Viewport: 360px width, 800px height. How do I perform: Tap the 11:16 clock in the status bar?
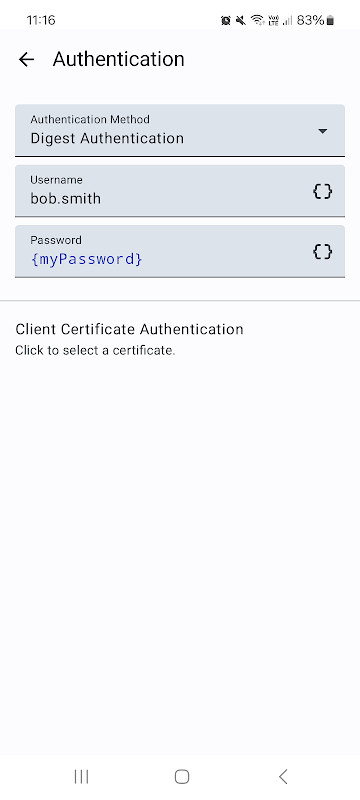[41, 20]
